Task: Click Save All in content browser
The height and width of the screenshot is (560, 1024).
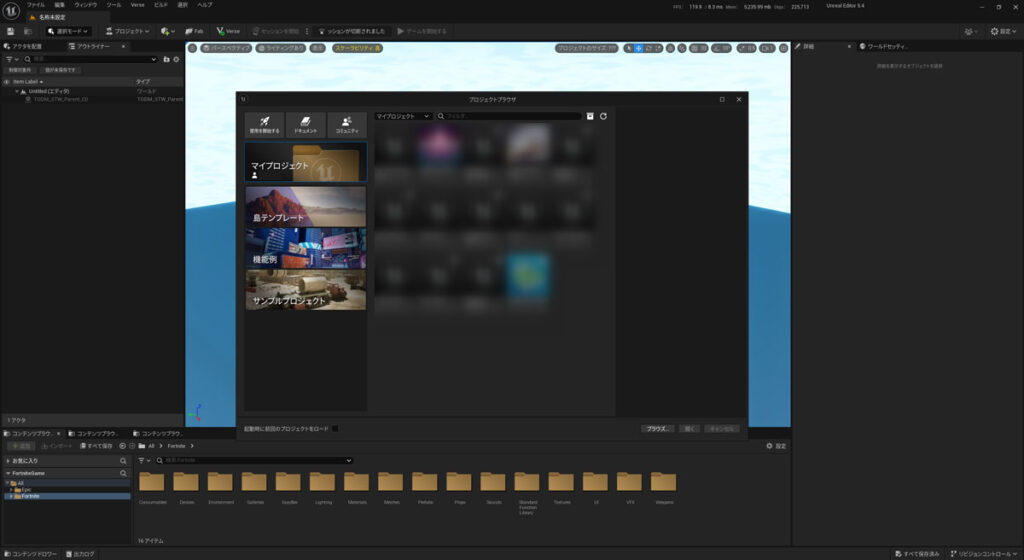Action: [x=97, y=446]
